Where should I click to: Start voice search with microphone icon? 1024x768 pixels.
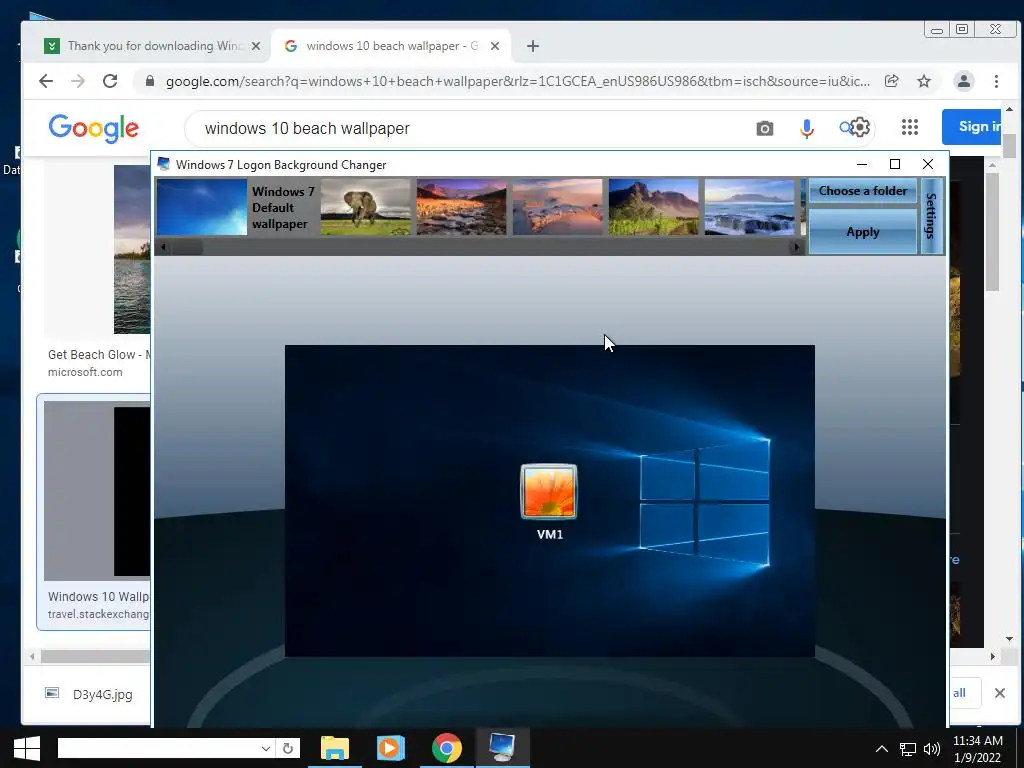pos(807,129)
